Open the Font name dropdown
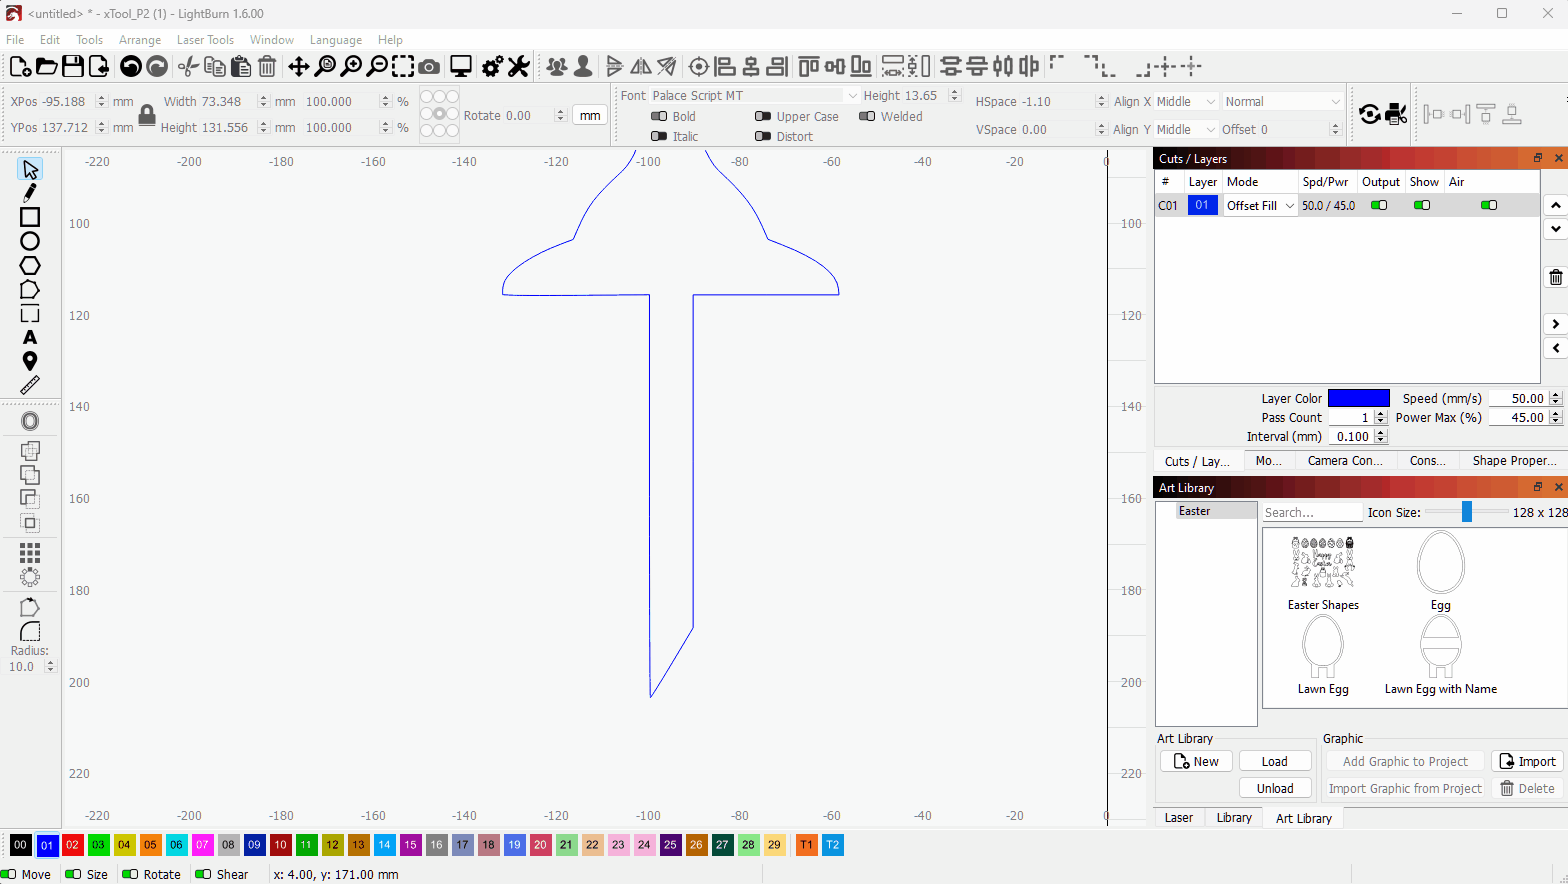 (x=754, y=96)
